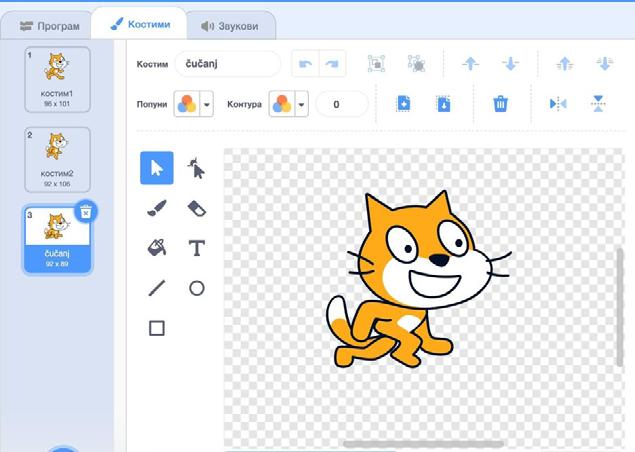Open the Костими tab
The image size is (635, 452).
[140, 24]
